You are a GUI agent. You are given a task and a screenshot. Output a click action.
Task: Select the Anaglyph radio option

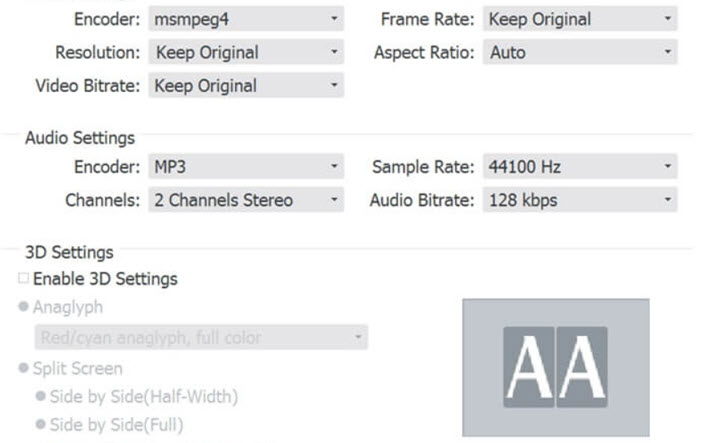[24, 307]
